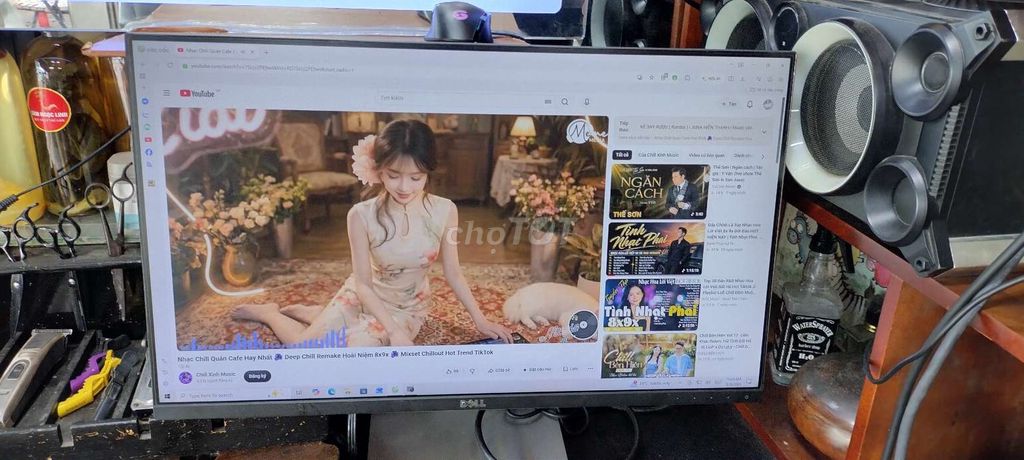The height and width of the screenshot is (460, 1024).
Task: Show more filter chips with right arrow
Action: (x=762, y=157)
